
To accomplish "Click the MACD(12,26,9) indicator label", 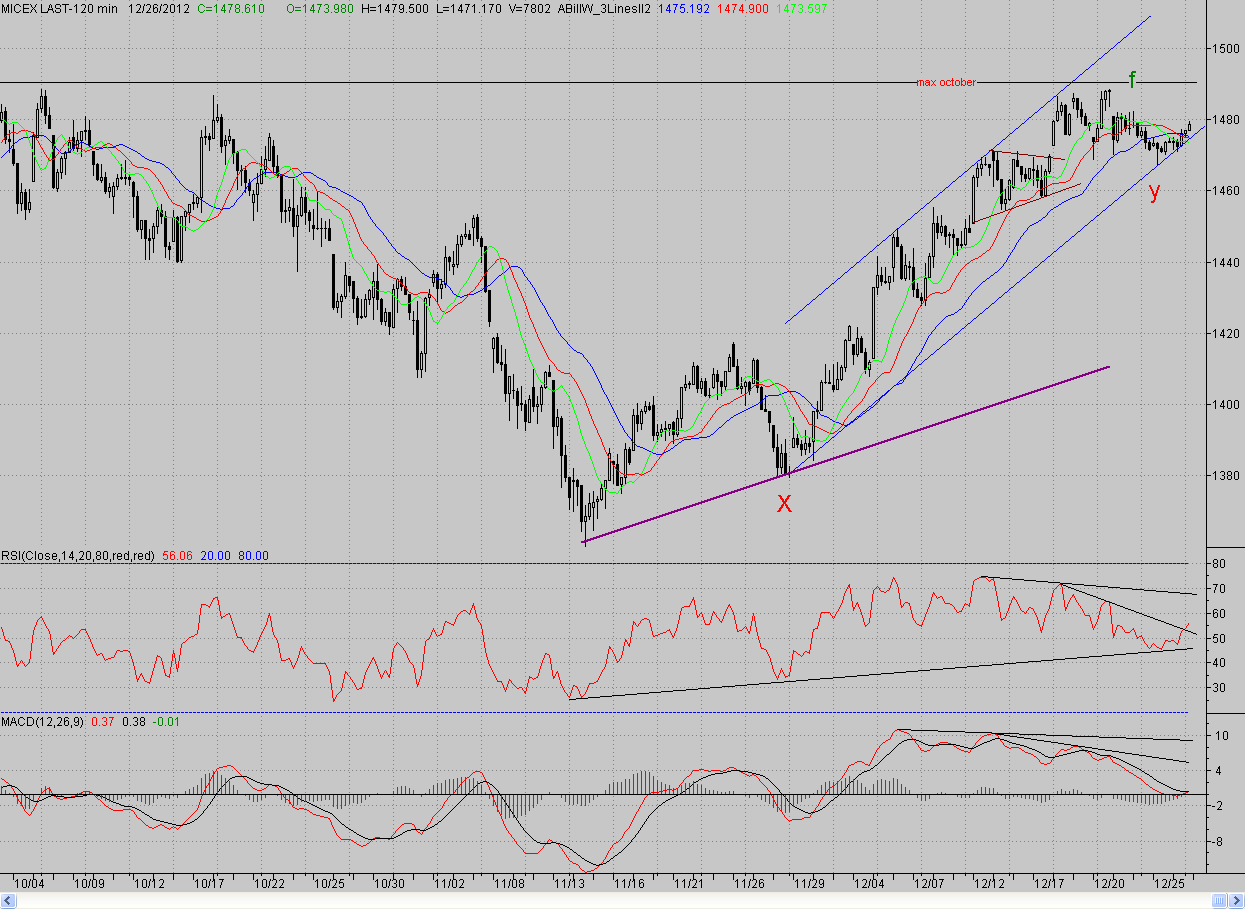I will click(43, 720).
